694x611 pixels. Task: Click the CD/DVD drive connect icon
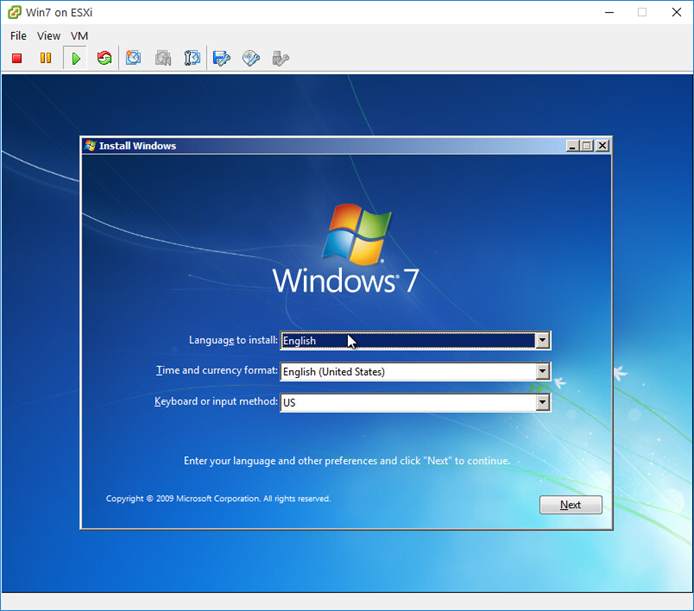pos(251,58)
